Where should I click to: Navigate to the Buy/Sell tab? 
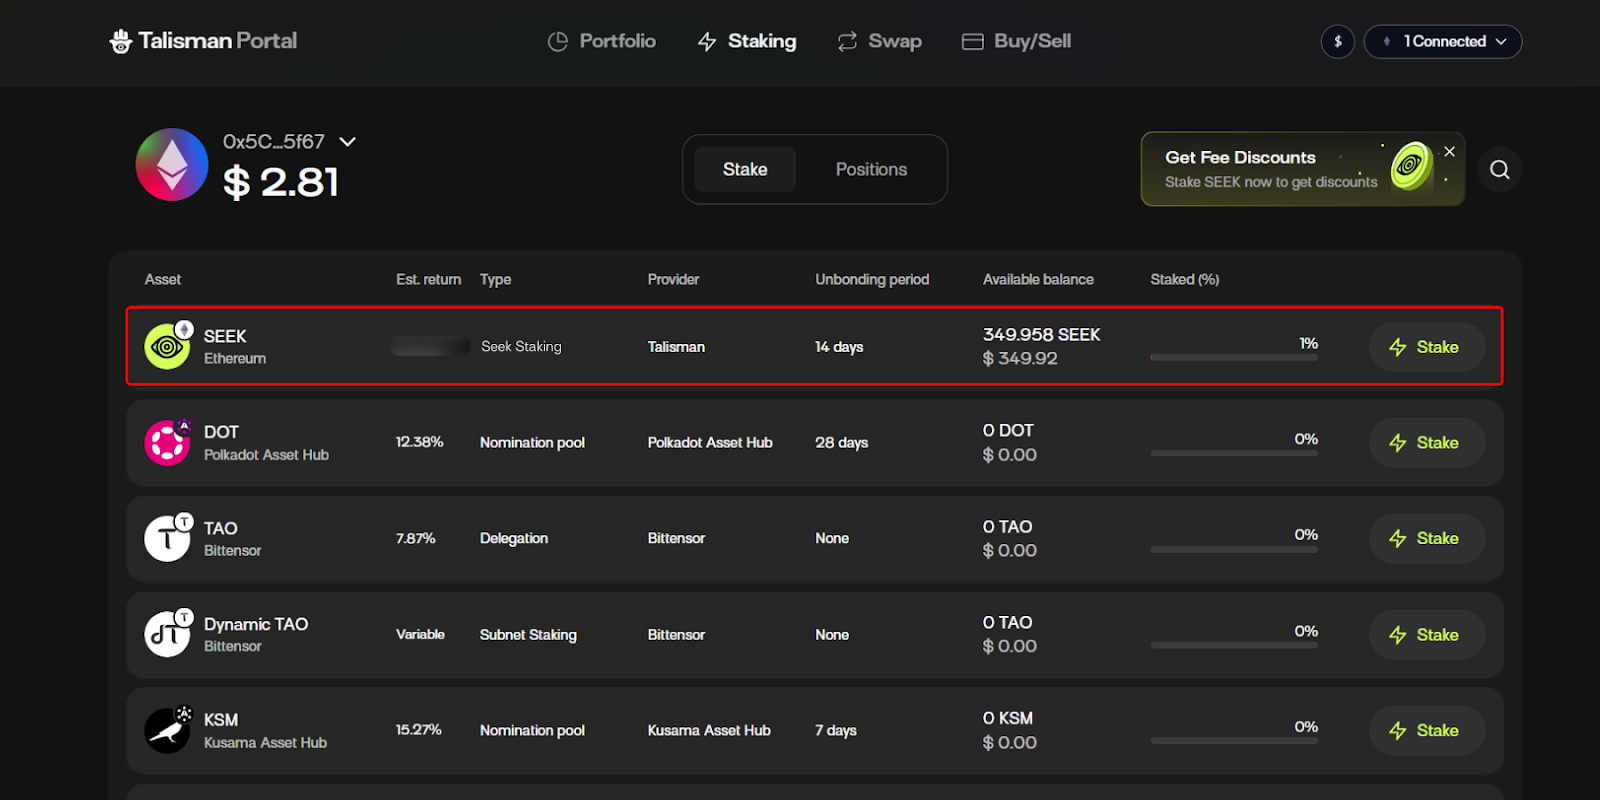[x=1016, y=41]
